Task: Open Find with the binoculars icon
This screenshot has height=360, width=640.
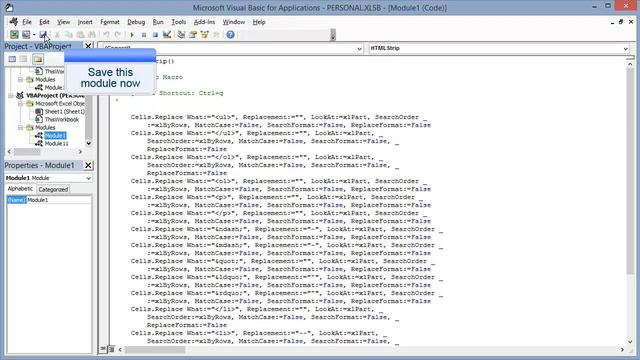Action: point(92,35)
